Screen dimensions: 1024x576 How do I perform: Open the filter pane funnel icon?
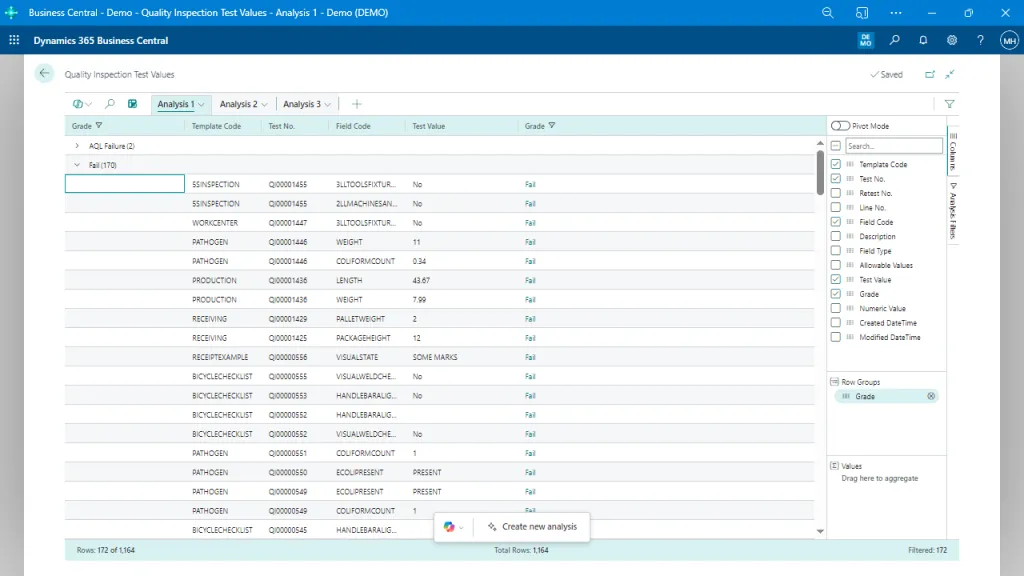pyautogui.click(x=949, y=104)
